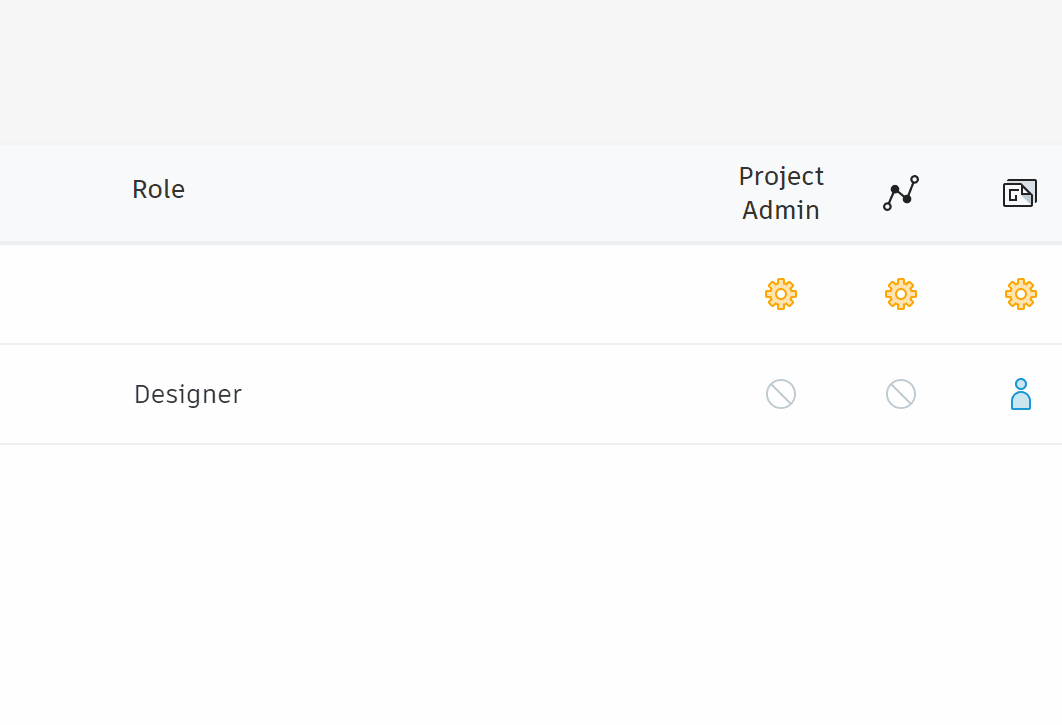Click the header cell space left of Role
1062x725 pixels.
60,193
